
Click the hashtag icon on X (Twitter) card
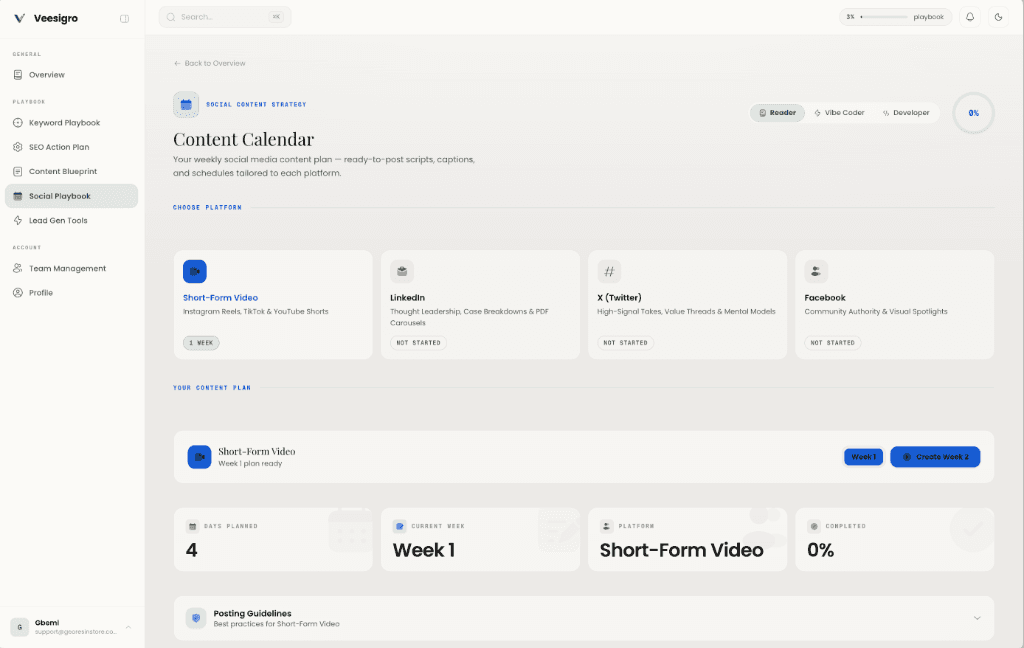[609, 271]
